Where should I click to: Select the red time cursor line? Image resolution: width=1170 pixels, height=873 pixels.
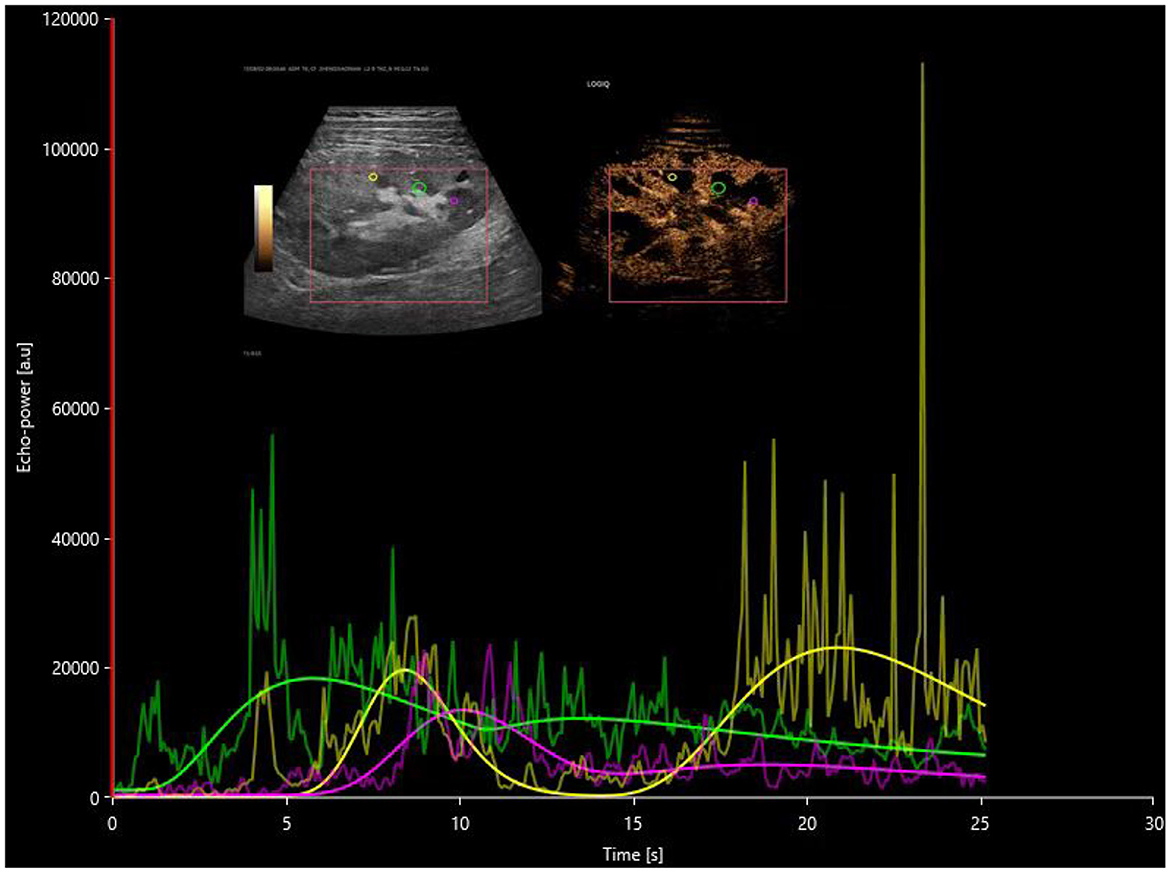point(113,408)
